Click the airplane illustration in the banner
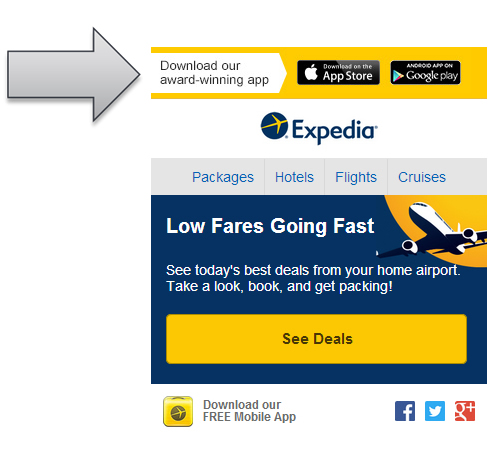The width and height of the screenshot is (500, 462). pyautogui.click(x=432, y=230)
